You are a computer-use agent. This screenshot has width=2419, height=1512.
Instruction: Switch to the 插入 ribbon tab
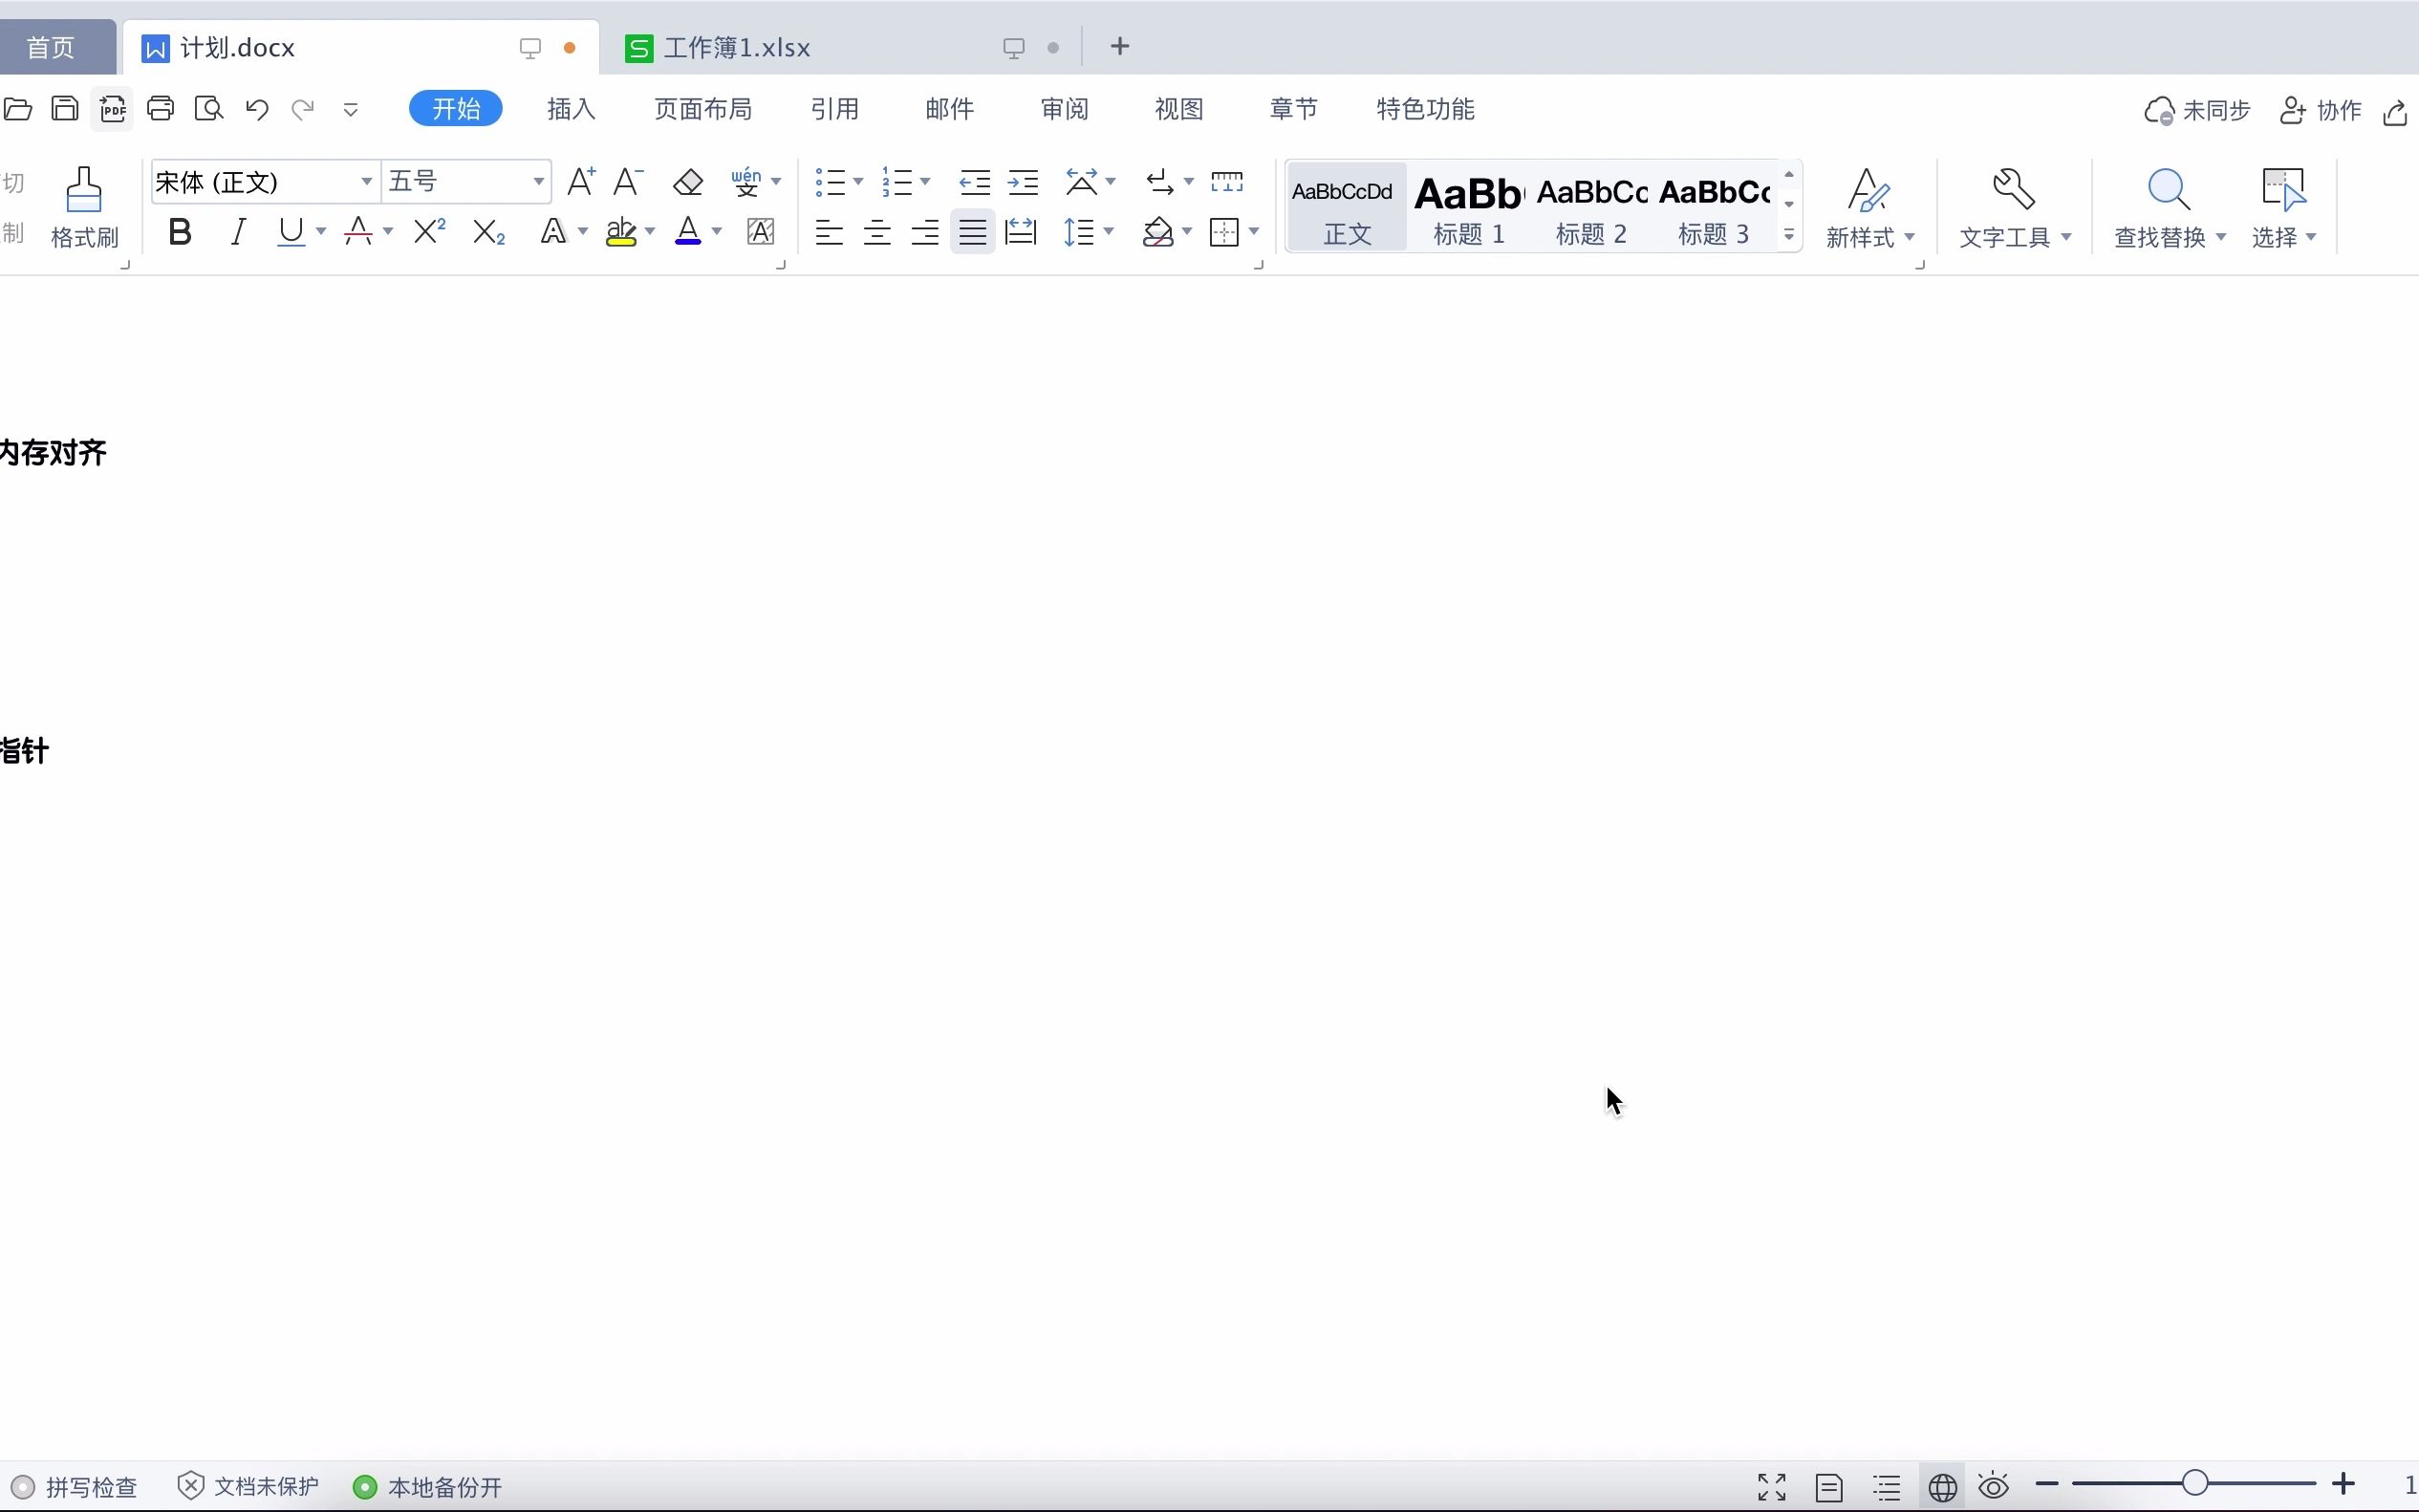tap(571, 109)
